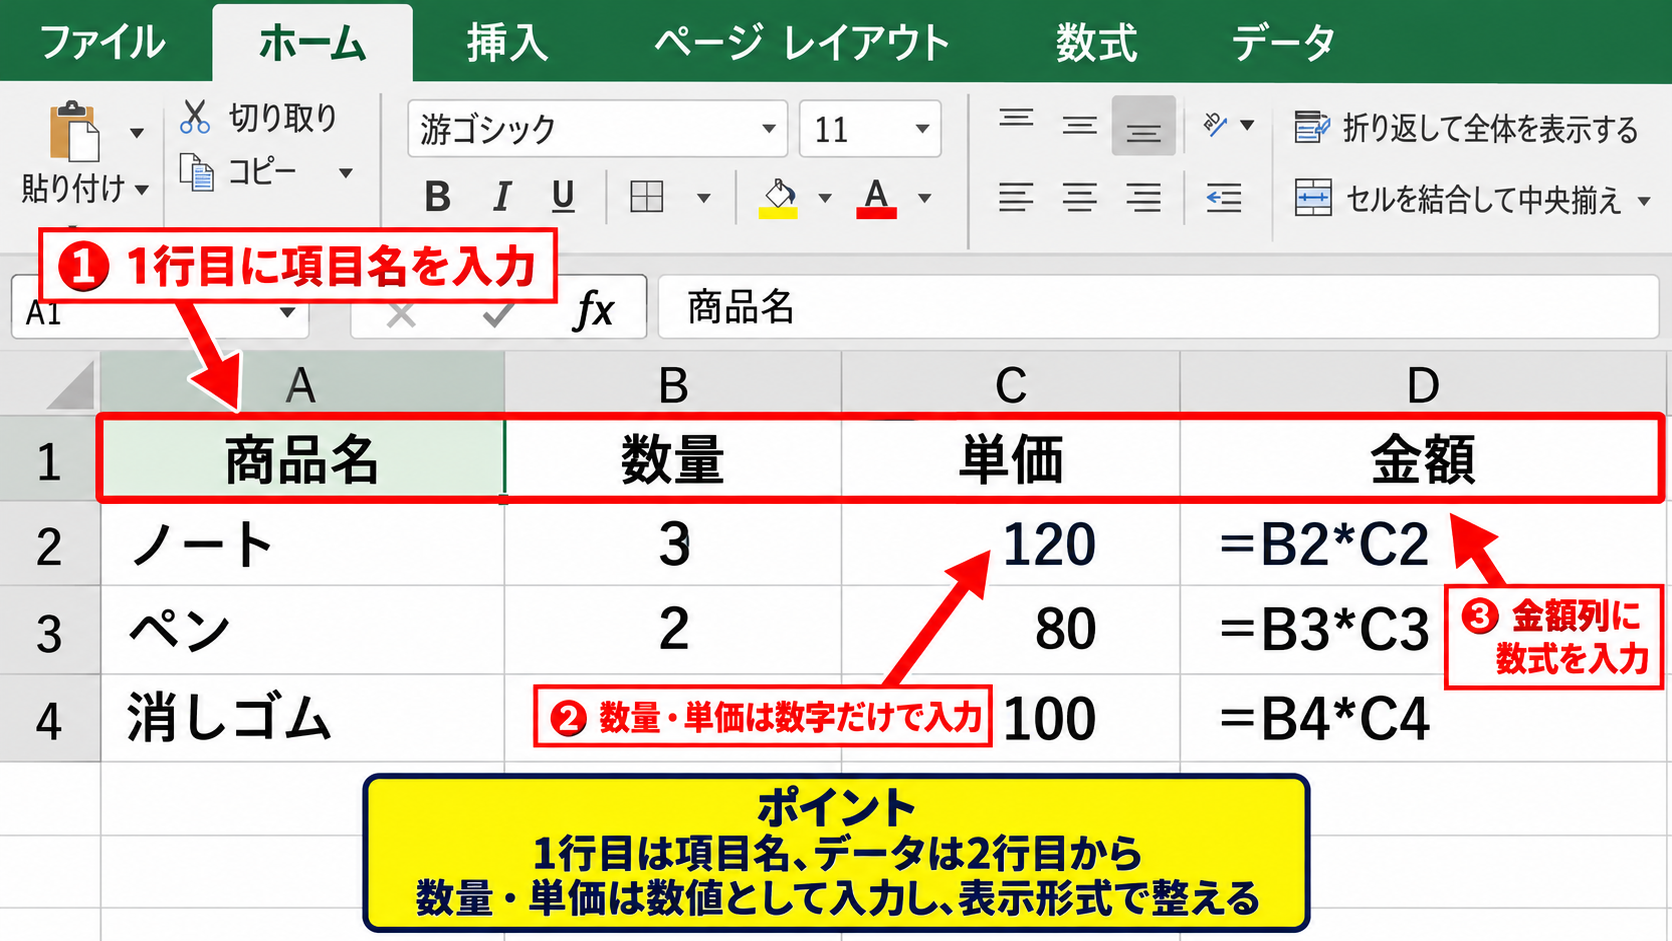
Task: Apply red font color
Action: point(876,198)
